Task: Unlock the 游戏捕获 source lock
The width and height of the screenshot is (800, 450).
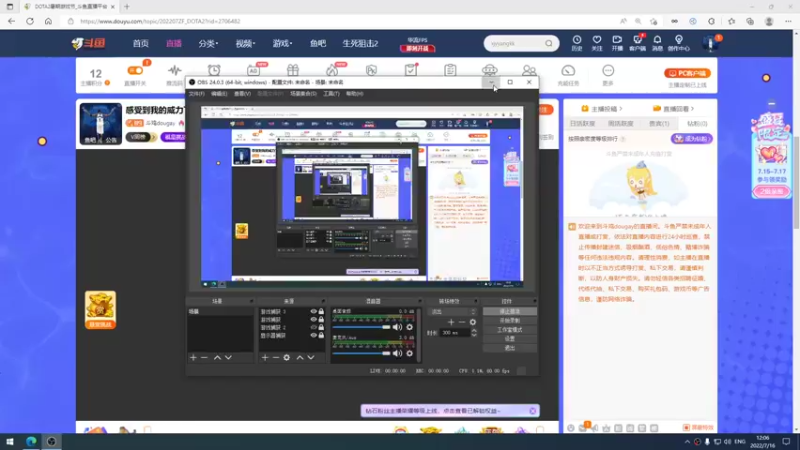Action: coord(321,319)
